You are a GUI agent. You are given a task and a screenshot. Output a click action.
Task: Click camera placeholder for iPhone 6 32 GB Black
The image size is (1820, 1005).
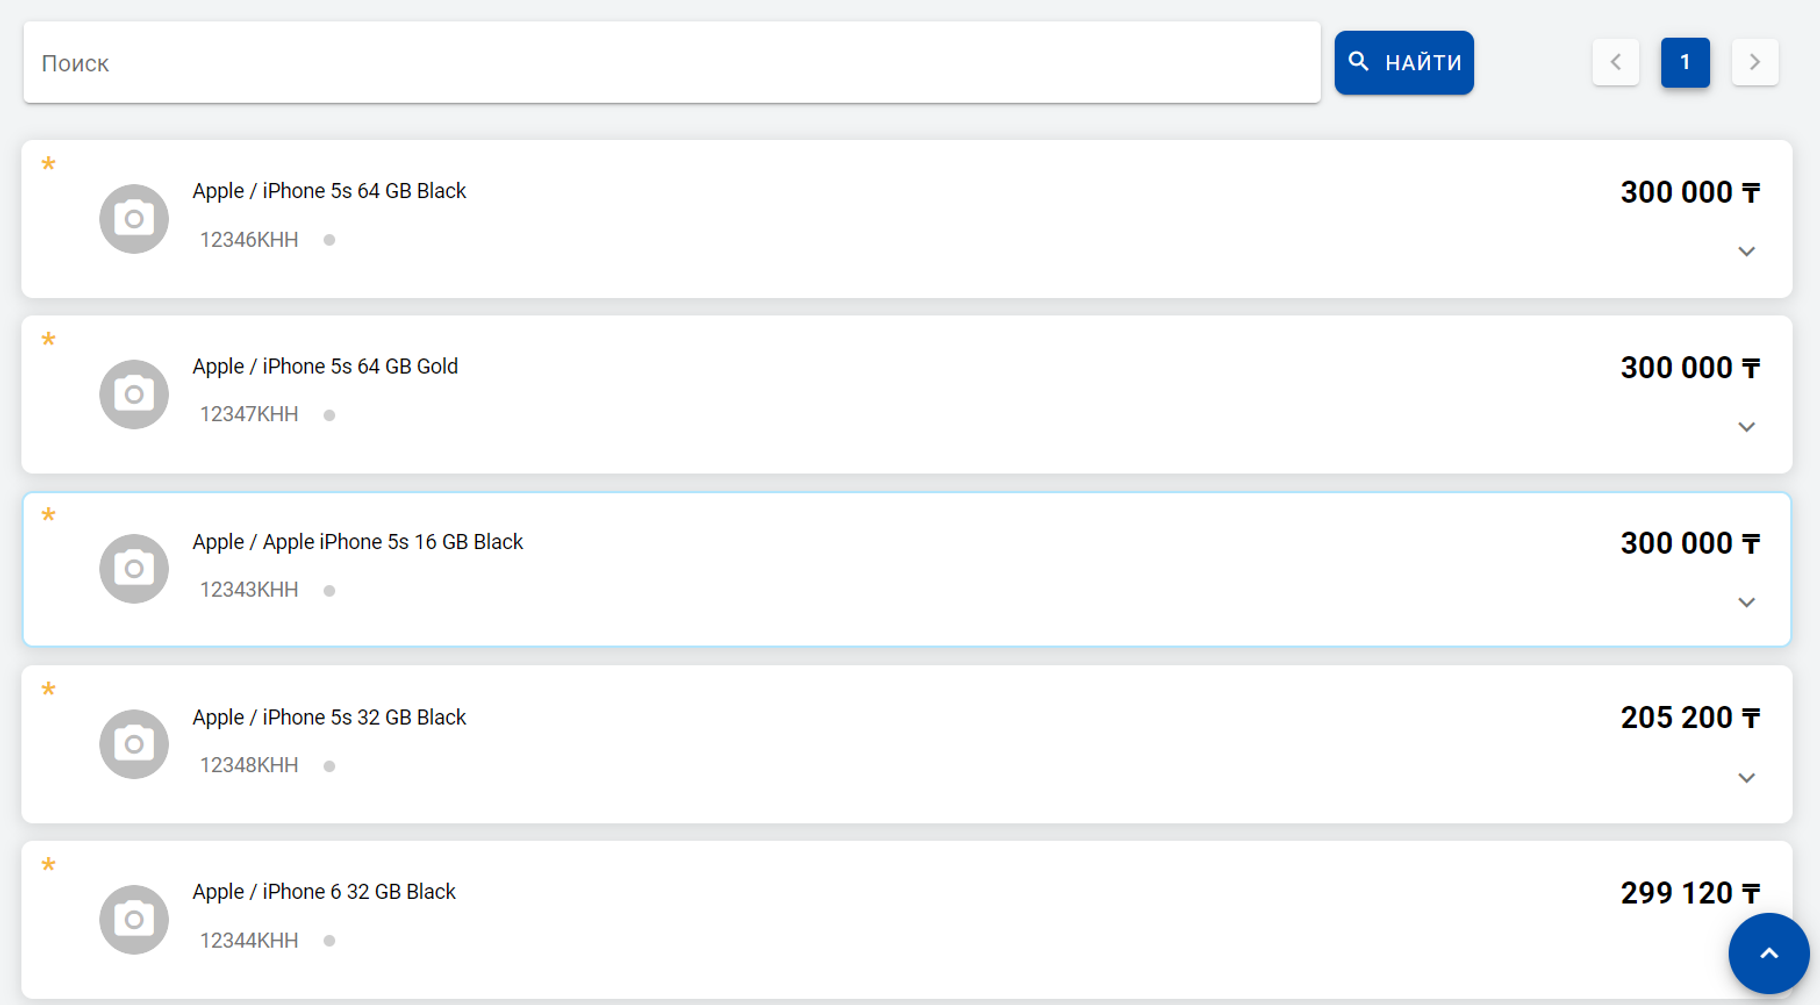[x=134, y=919]
